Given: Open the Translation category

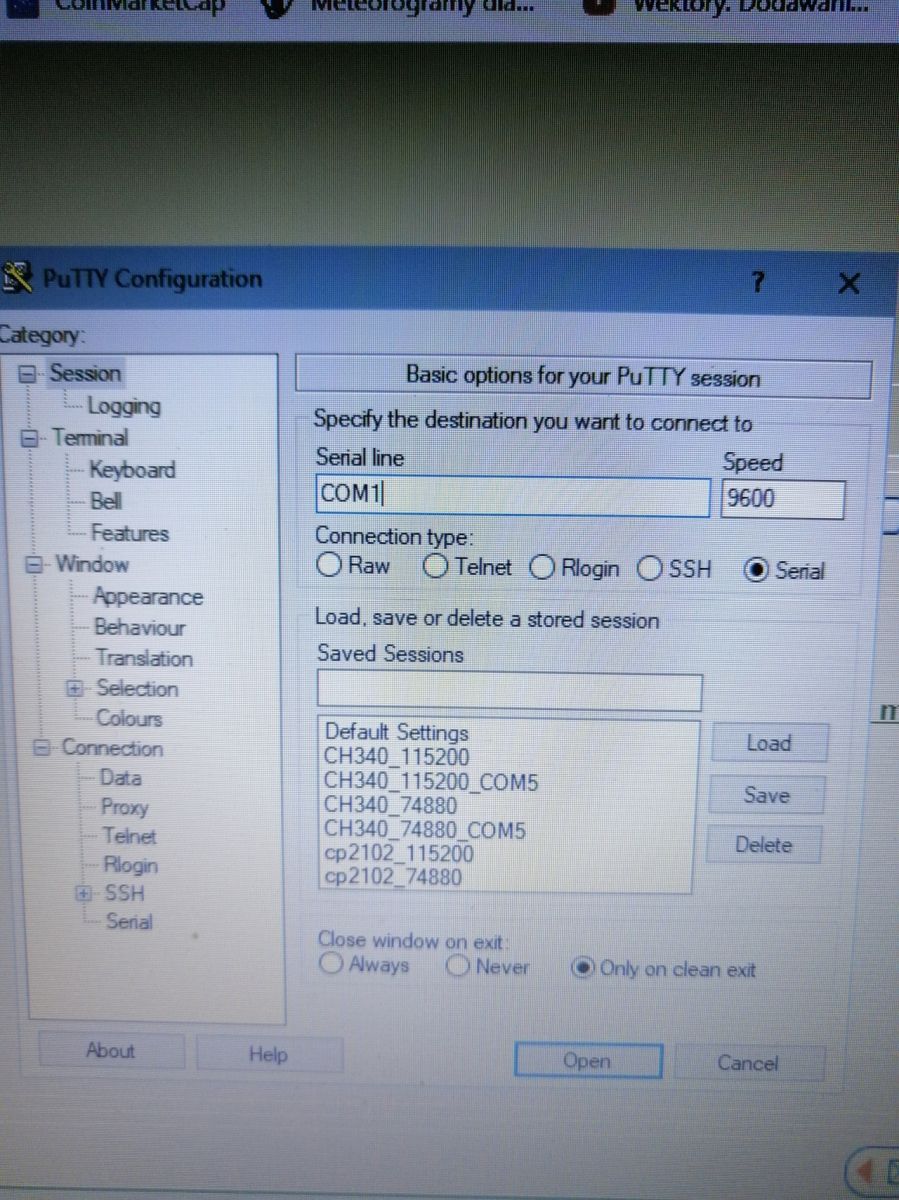Looking at the screenshot, I should (144, 658).
